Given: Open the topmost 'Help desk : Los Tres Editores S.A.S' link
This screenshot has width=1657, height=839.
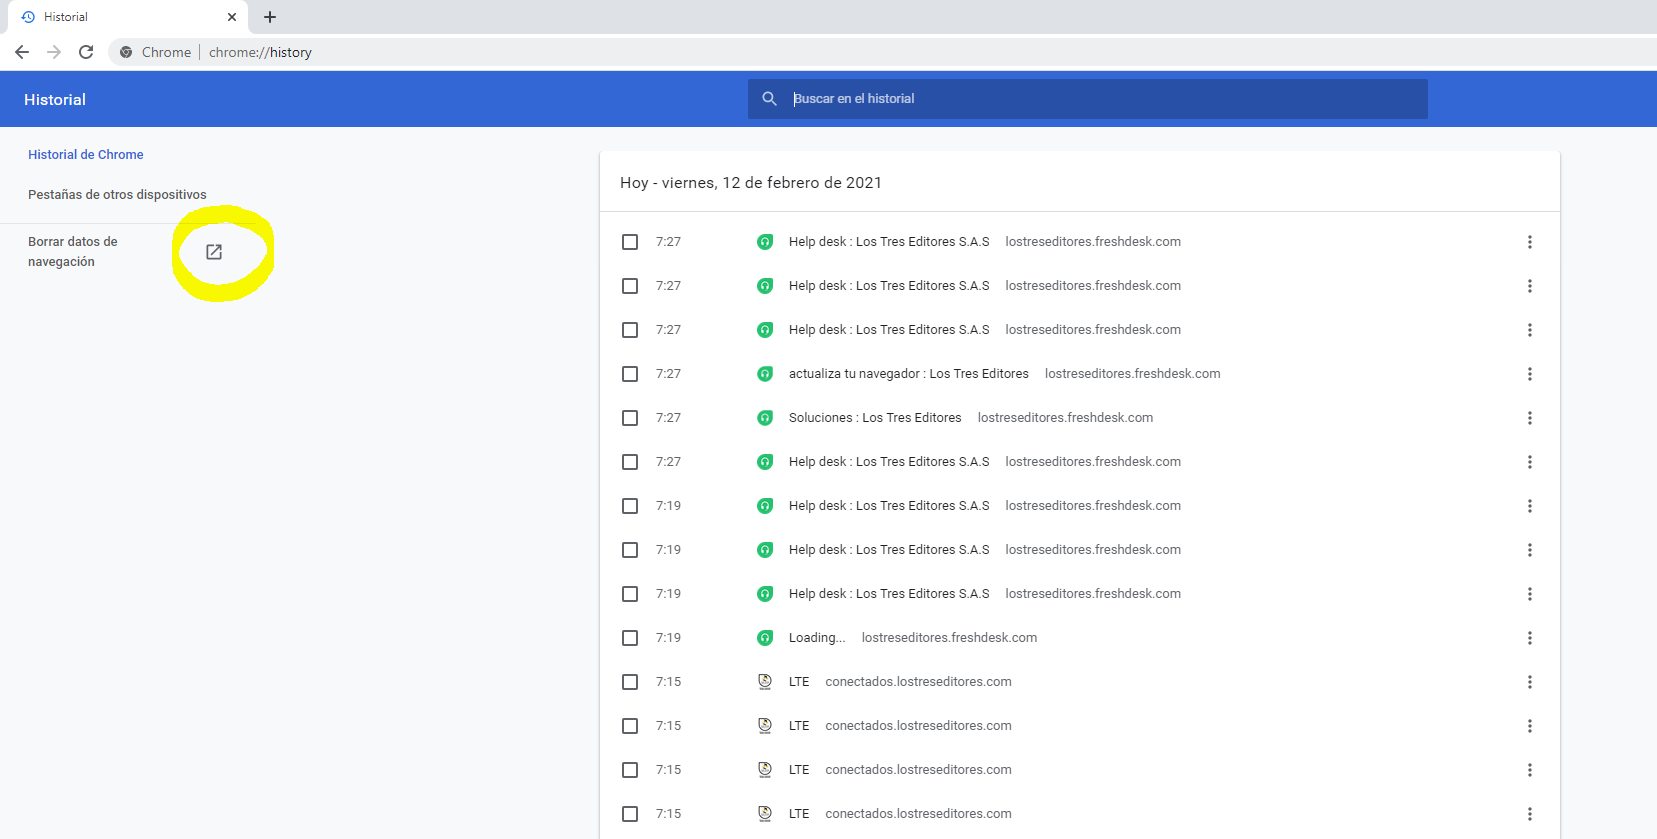Looking at the screenshot, I should [889, 242].
